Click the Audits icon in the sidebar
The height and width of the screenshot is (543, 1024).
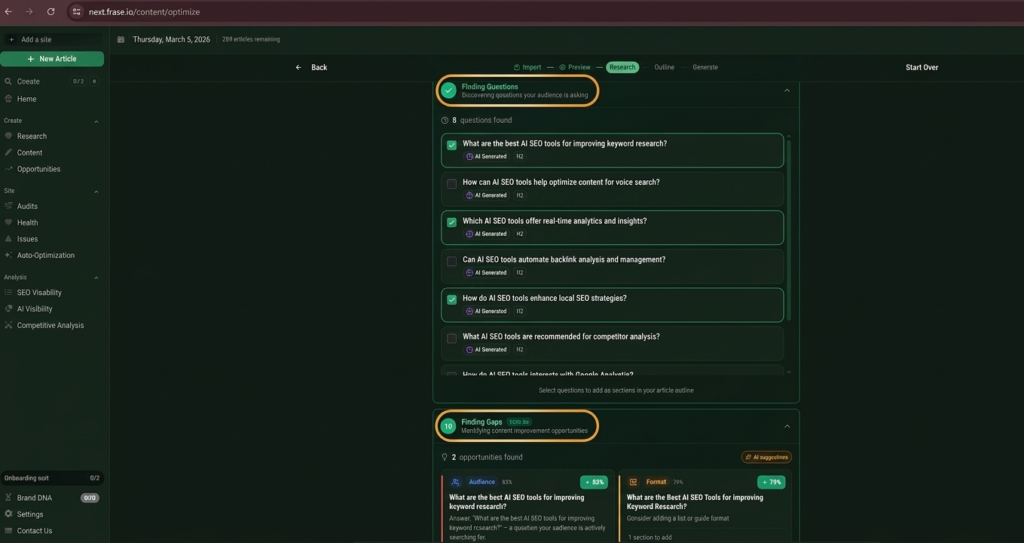(8, 206)
